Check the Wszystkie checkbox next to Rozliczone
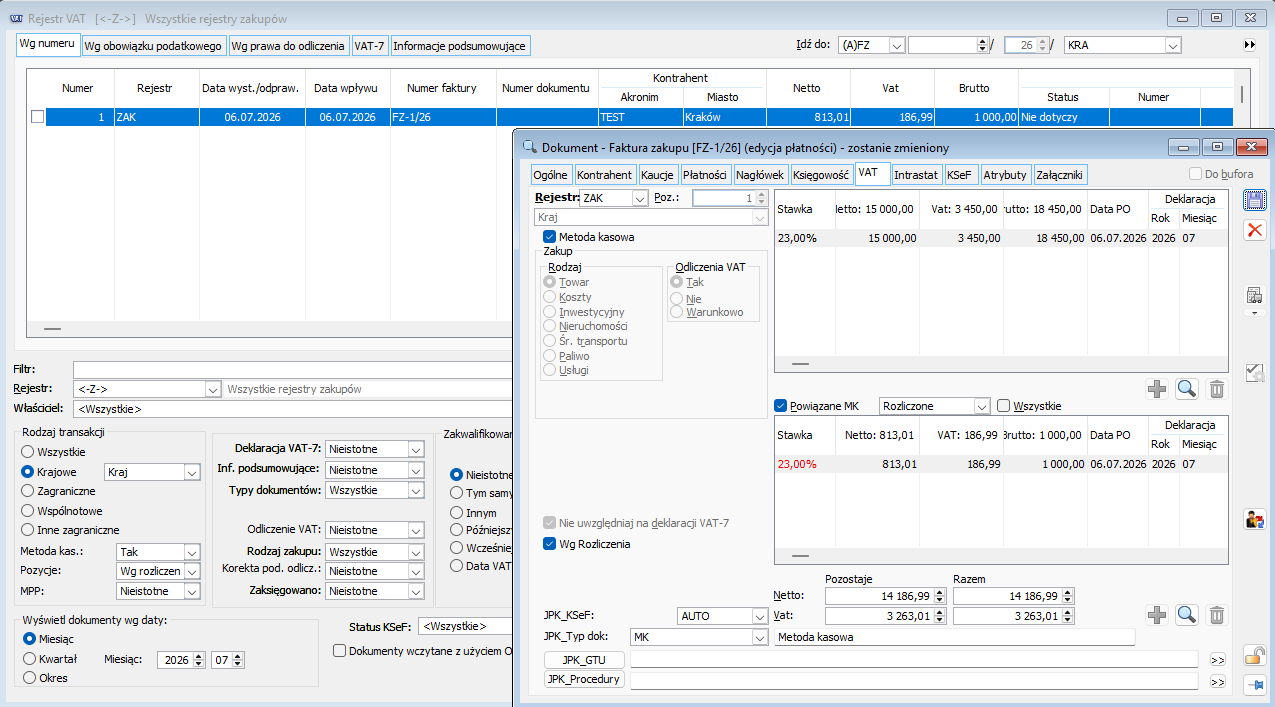 1004,406
